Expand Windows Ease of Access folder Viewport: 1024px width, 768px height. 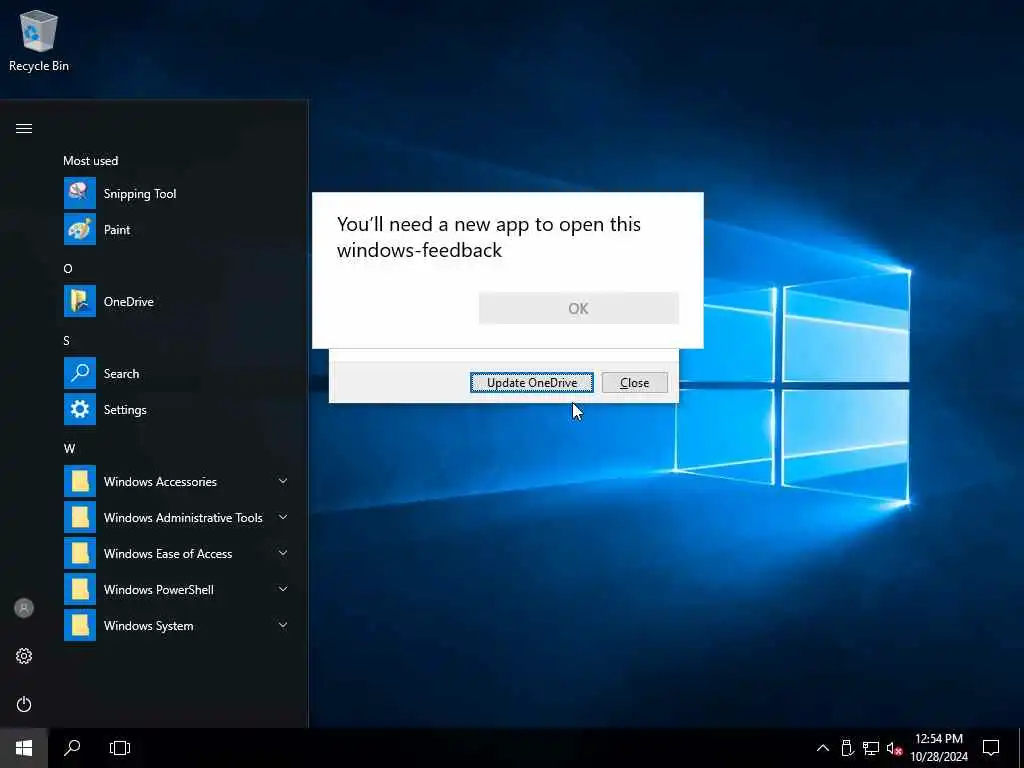click(x=176, y=553)
